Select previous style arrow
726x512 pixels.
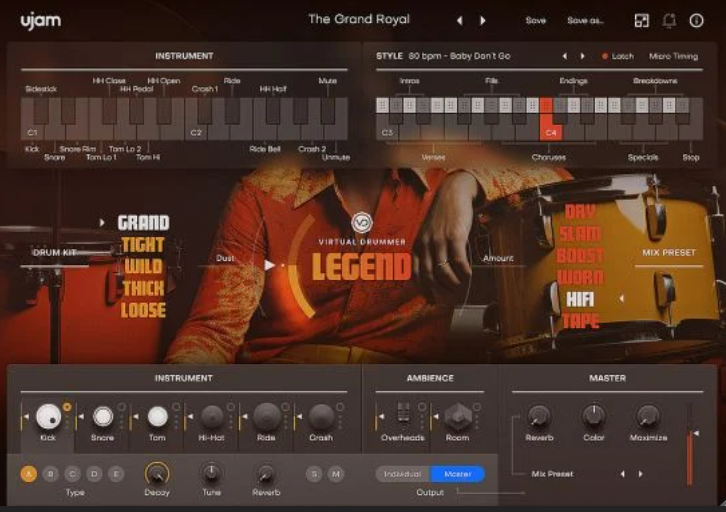tap(564, 56)
